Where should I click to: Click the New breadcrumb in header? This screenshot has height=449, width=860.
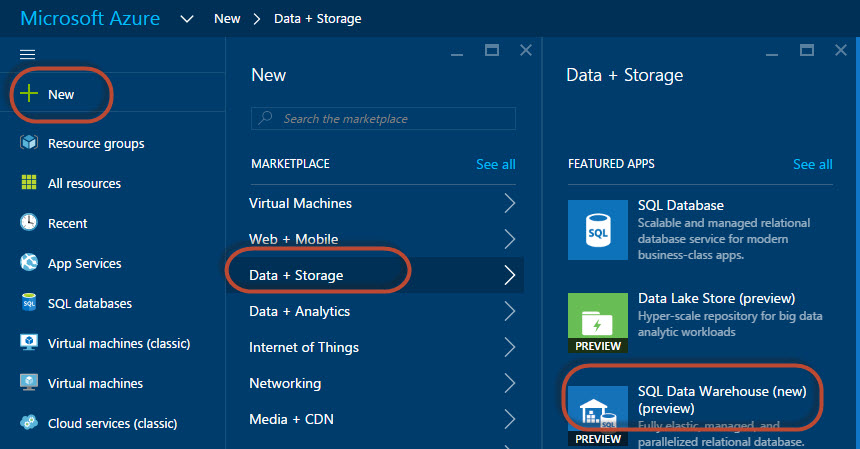[227, 19]
